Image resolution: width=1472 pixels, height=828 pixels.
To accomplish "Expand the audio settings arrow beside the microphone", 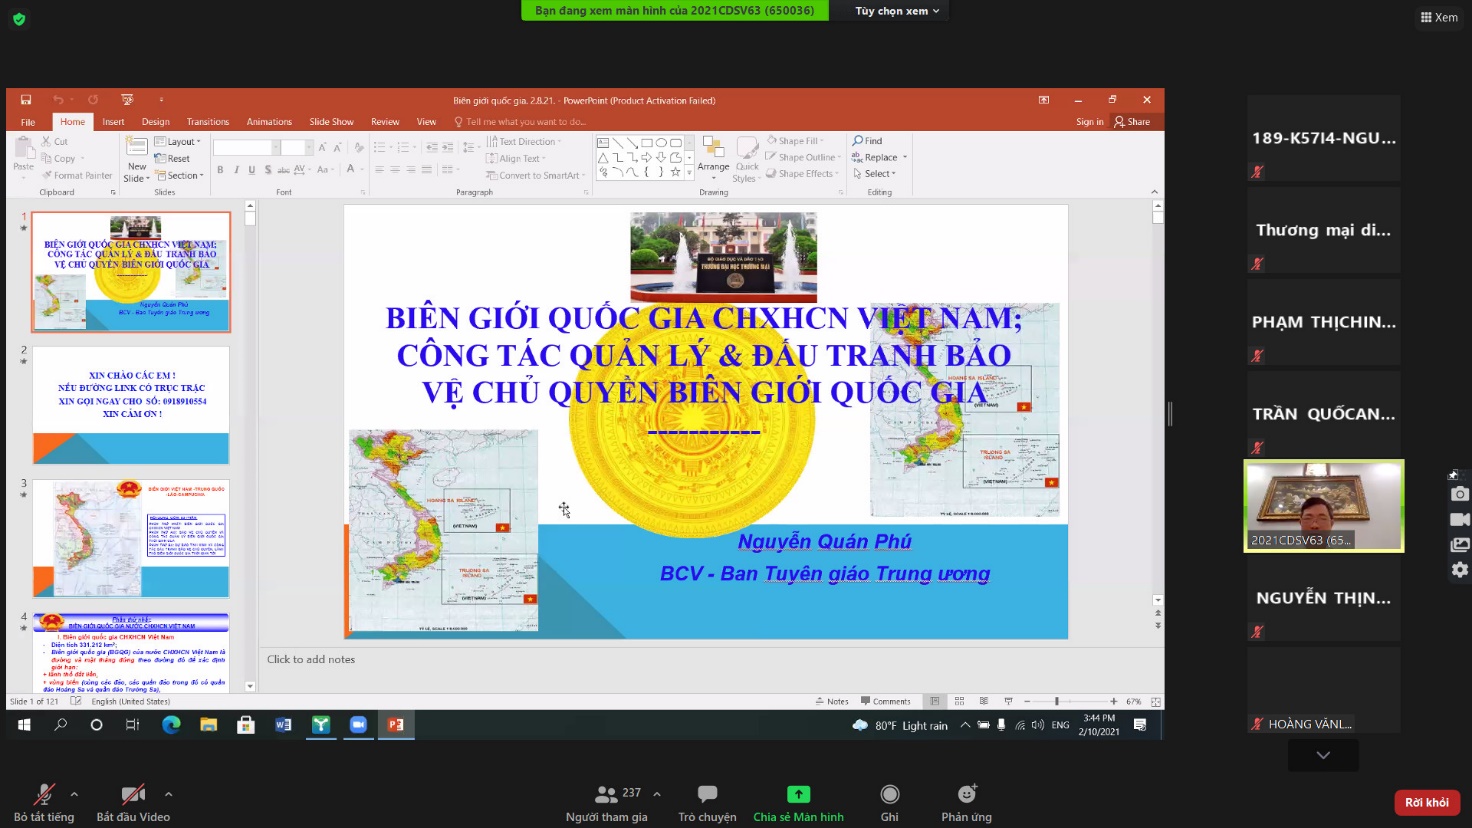I will tap(74, 794).
